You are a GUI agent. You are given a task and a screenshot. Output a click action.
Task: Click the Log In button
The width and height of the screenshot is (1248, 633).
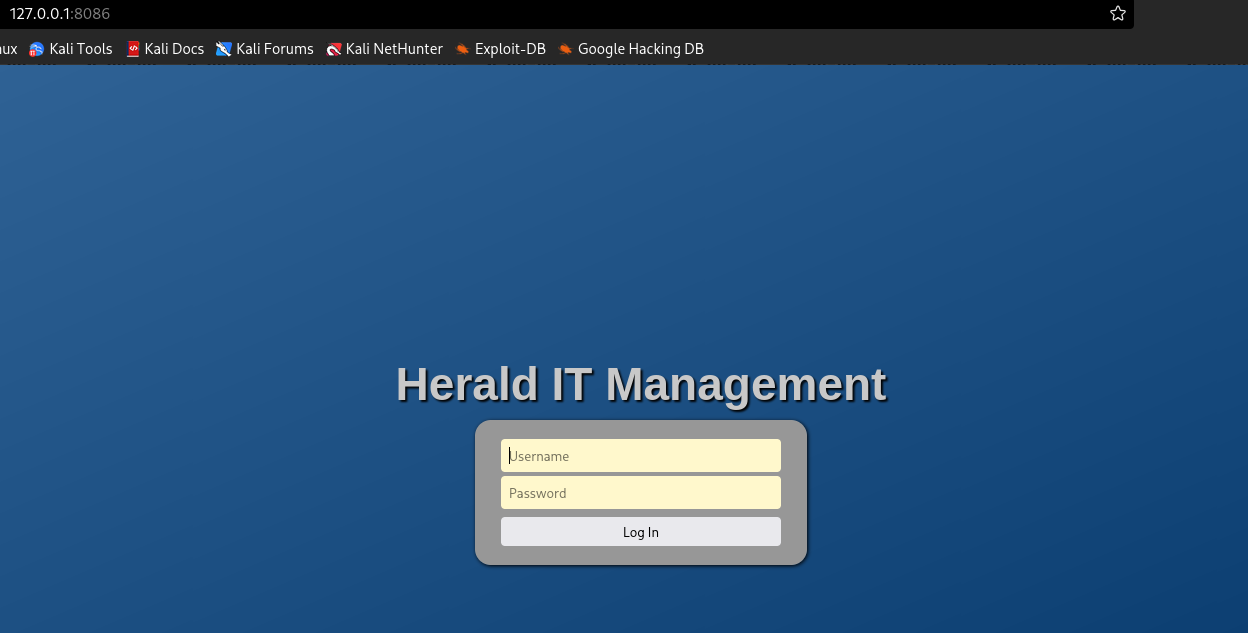tap(641, 532)
